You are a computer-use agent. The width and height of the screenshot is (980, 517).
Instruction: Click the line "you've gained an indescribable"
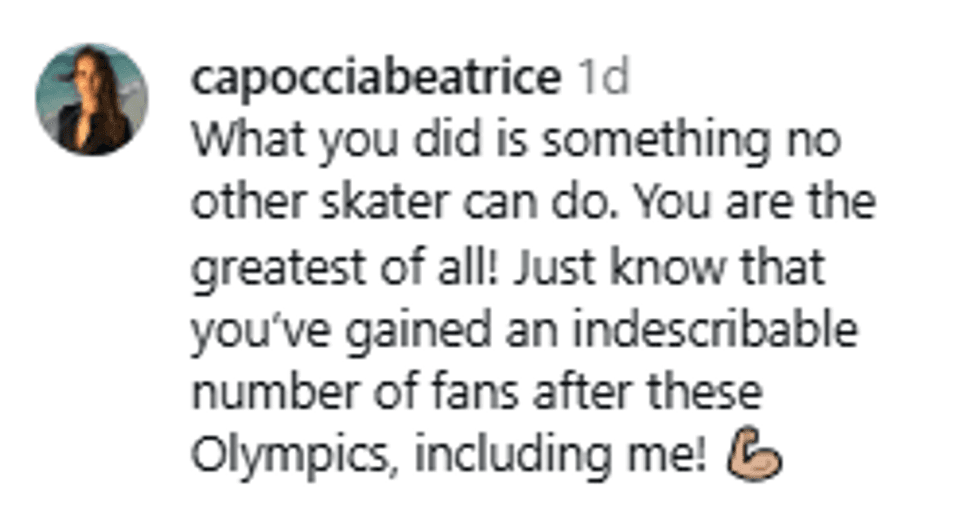524,331
